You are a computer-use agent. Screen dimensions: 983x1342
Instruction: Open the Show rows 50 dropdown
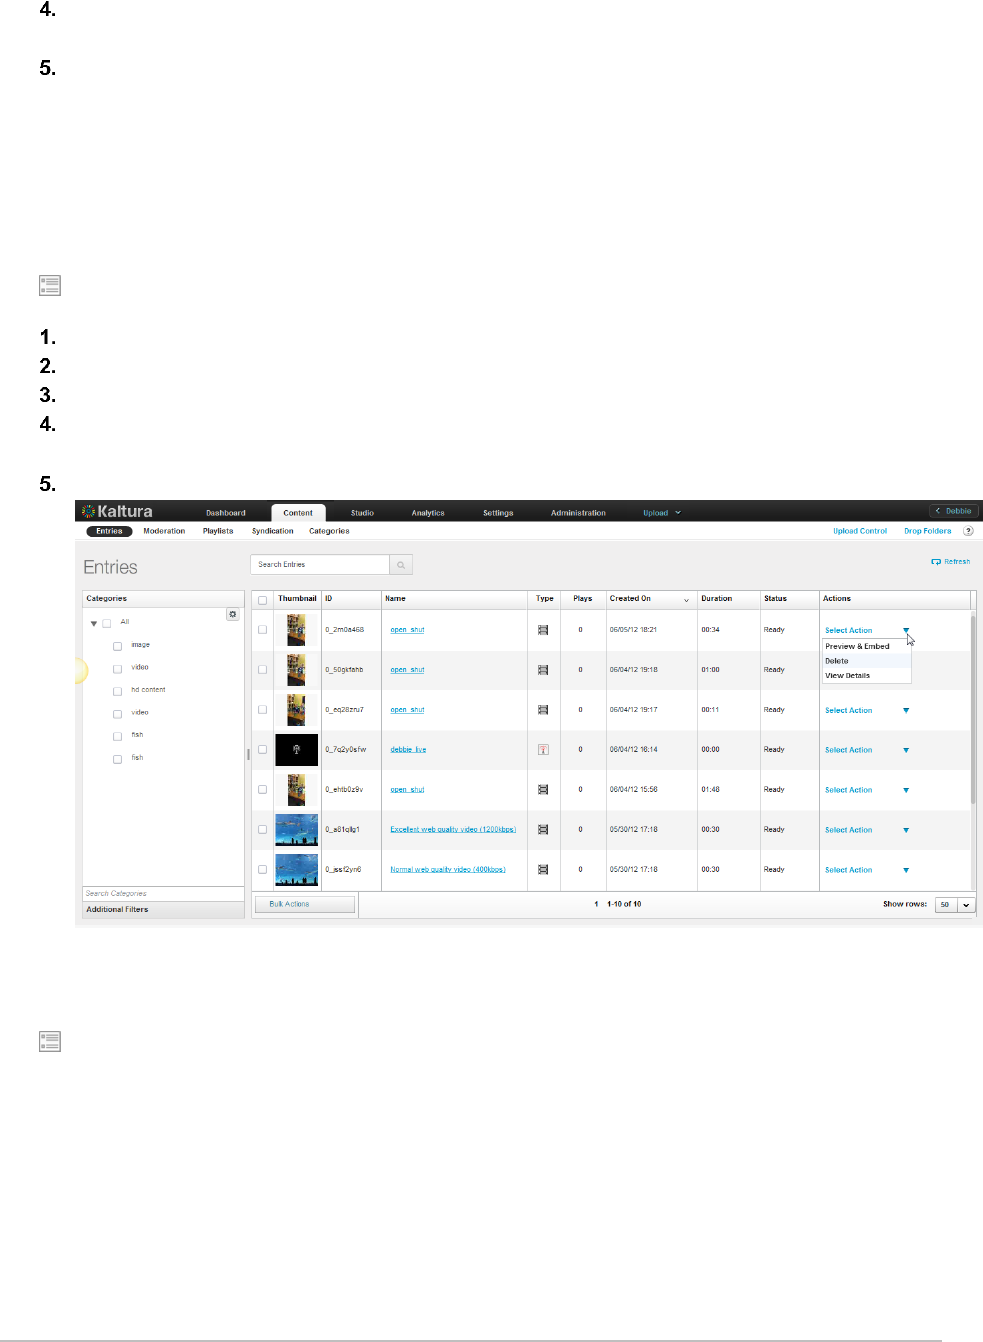click(x=955, y=904)
